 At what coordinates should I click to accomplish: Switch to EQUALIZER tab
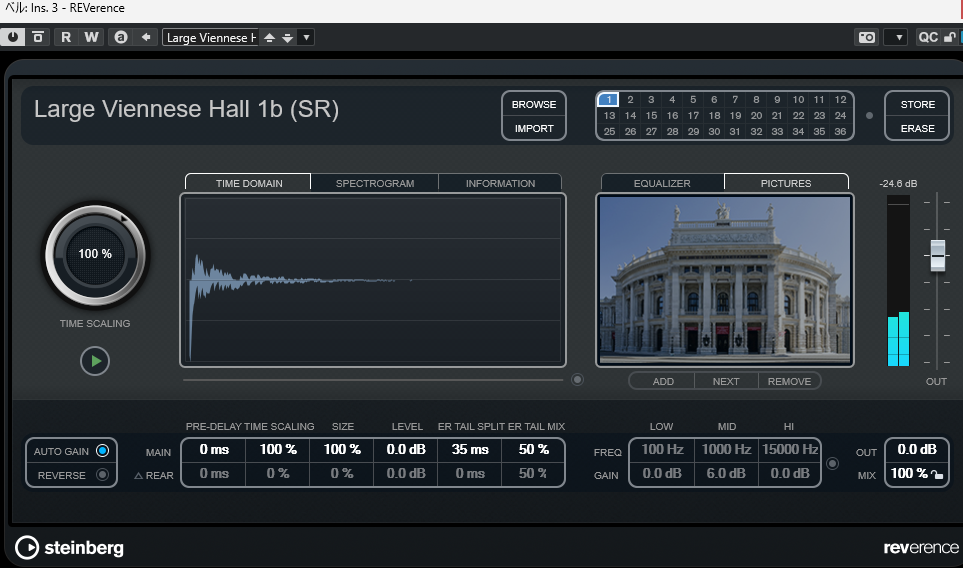662,183
